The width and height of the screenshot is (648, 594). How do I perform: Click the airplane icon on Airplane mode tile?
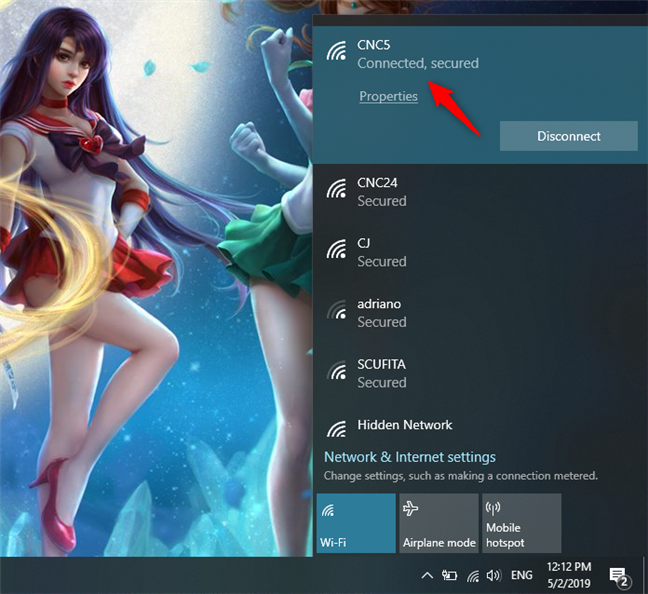[410, 508]
